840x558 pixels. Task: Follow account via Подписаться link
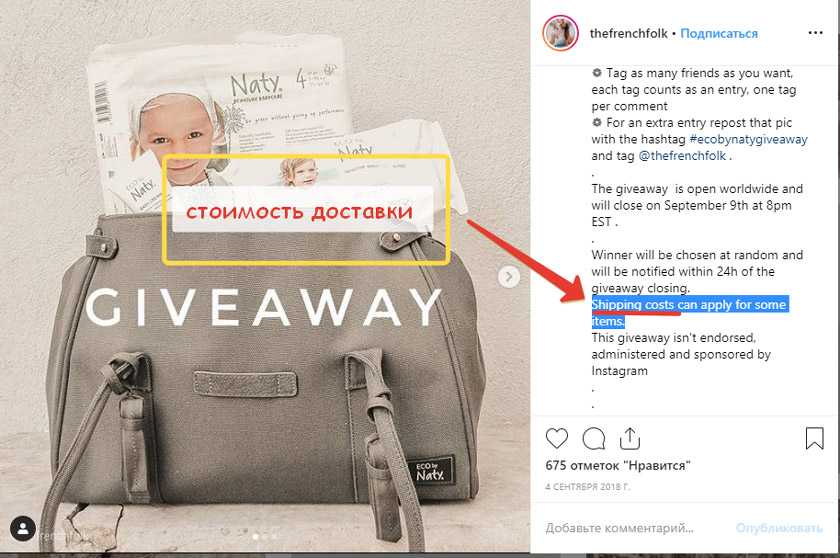[x=719, y=33]
